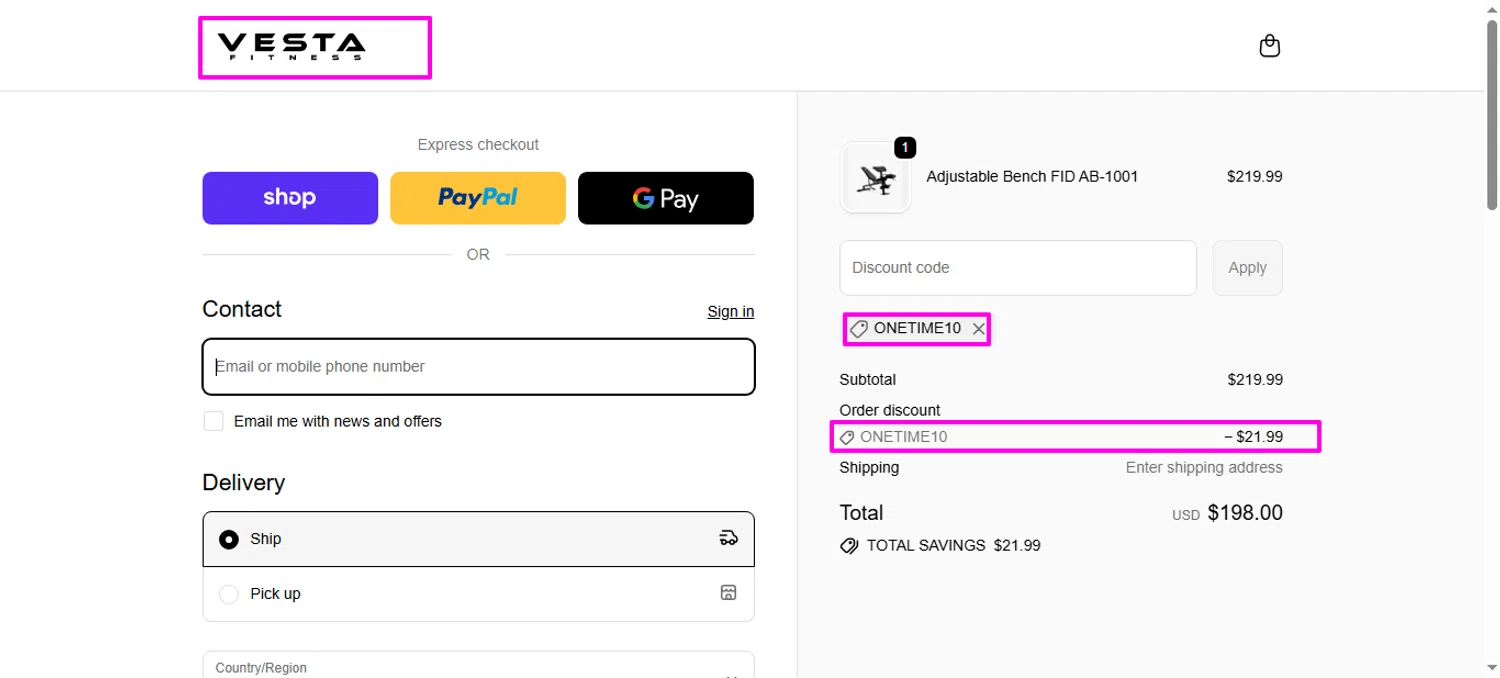
Task: Click the truck icon in the Ship row
Action: click(728, 538)
